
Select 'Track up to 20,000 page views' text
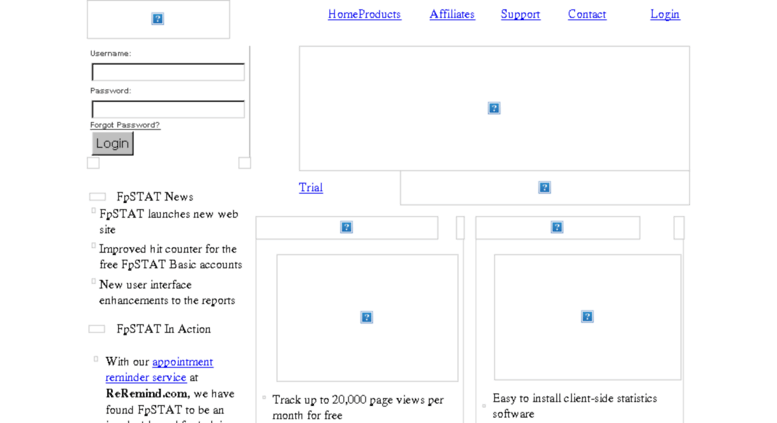point(358,407)
